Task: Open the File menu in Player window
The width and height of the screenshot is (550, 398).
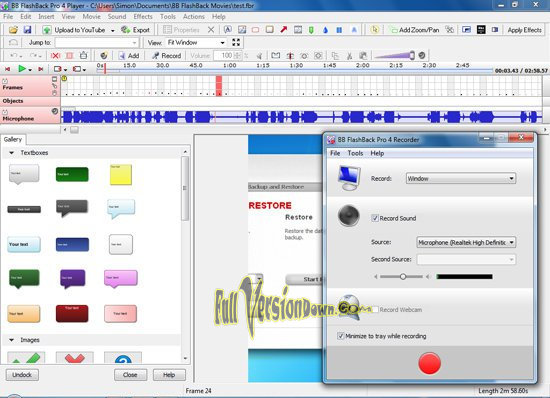Action: [8, 16]
